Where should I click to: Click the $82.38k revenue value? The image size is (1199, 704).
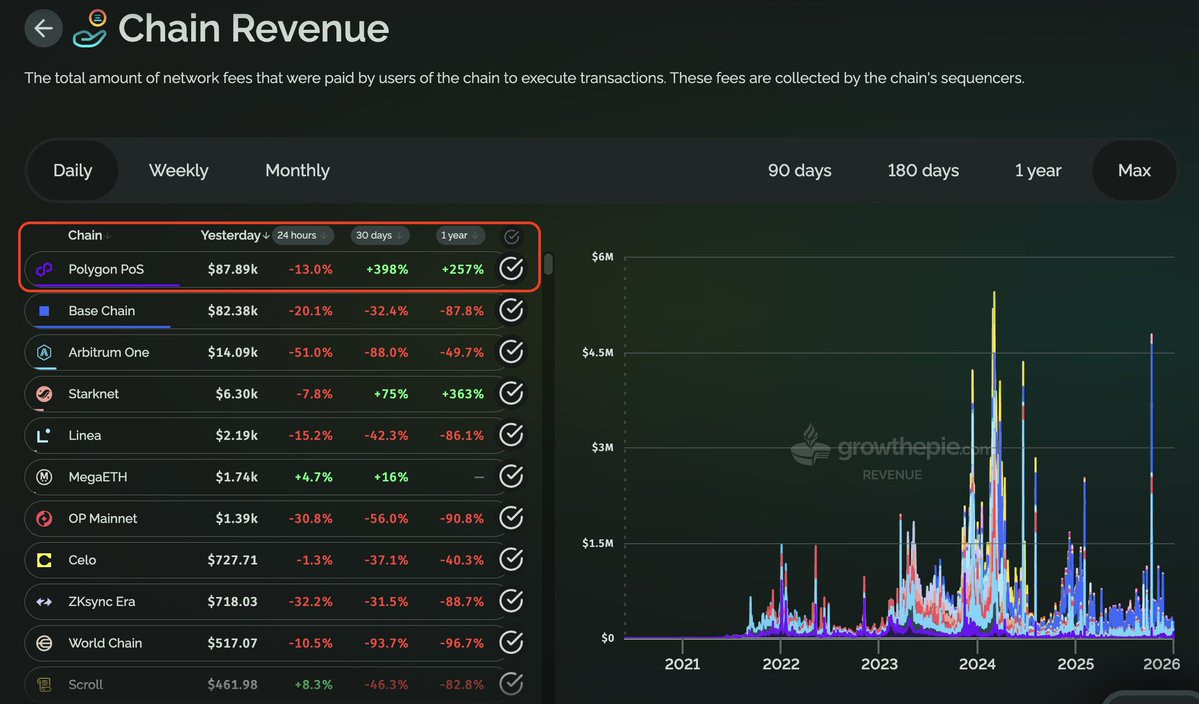pos(232,310)
